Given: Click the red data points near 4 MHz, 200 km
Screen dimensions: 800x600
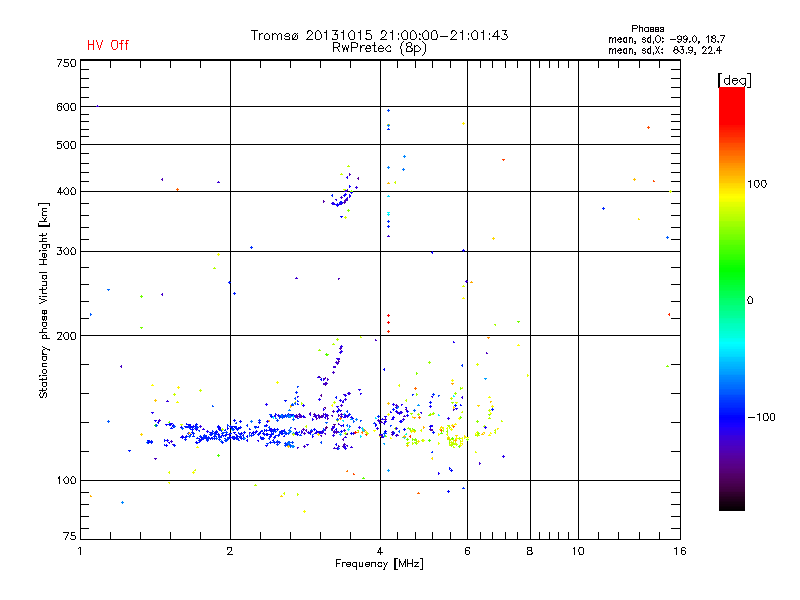Looking at the screenshot, I should [x=388, y=322].
